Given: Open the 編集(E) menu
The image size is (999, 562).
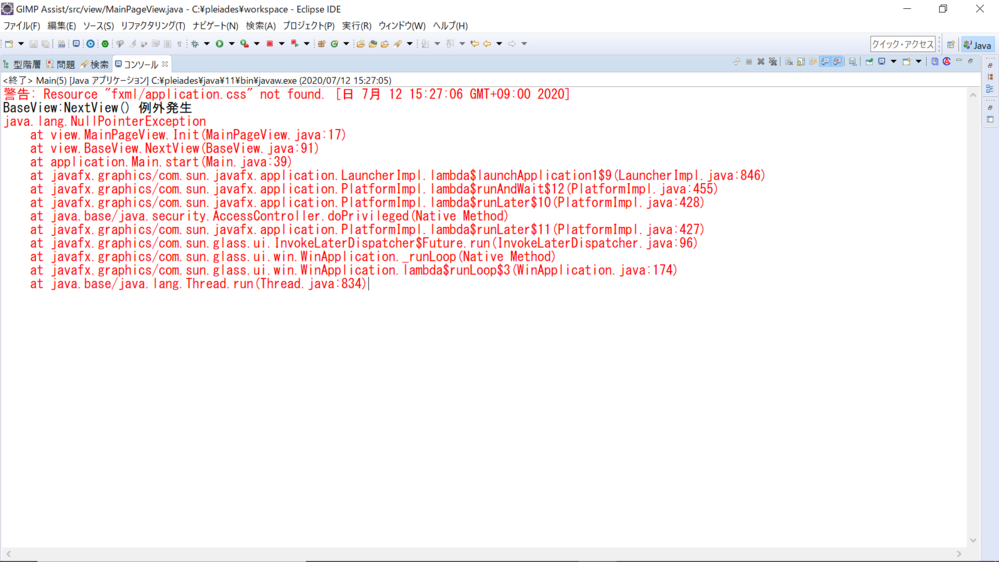Looking at the screenshot, I should coord(61,26).
